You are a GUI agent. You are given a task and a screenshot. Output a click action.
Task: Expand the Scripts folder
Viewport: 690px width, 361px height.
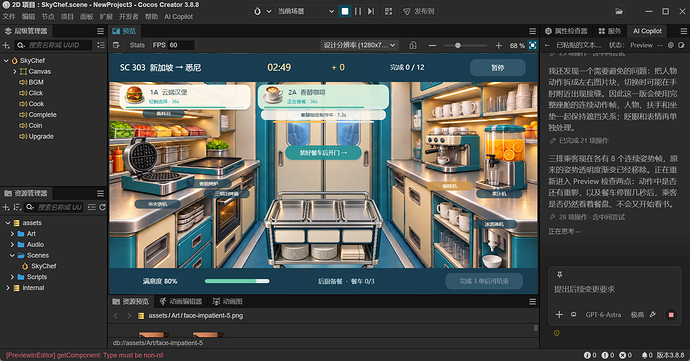point(12,277)
